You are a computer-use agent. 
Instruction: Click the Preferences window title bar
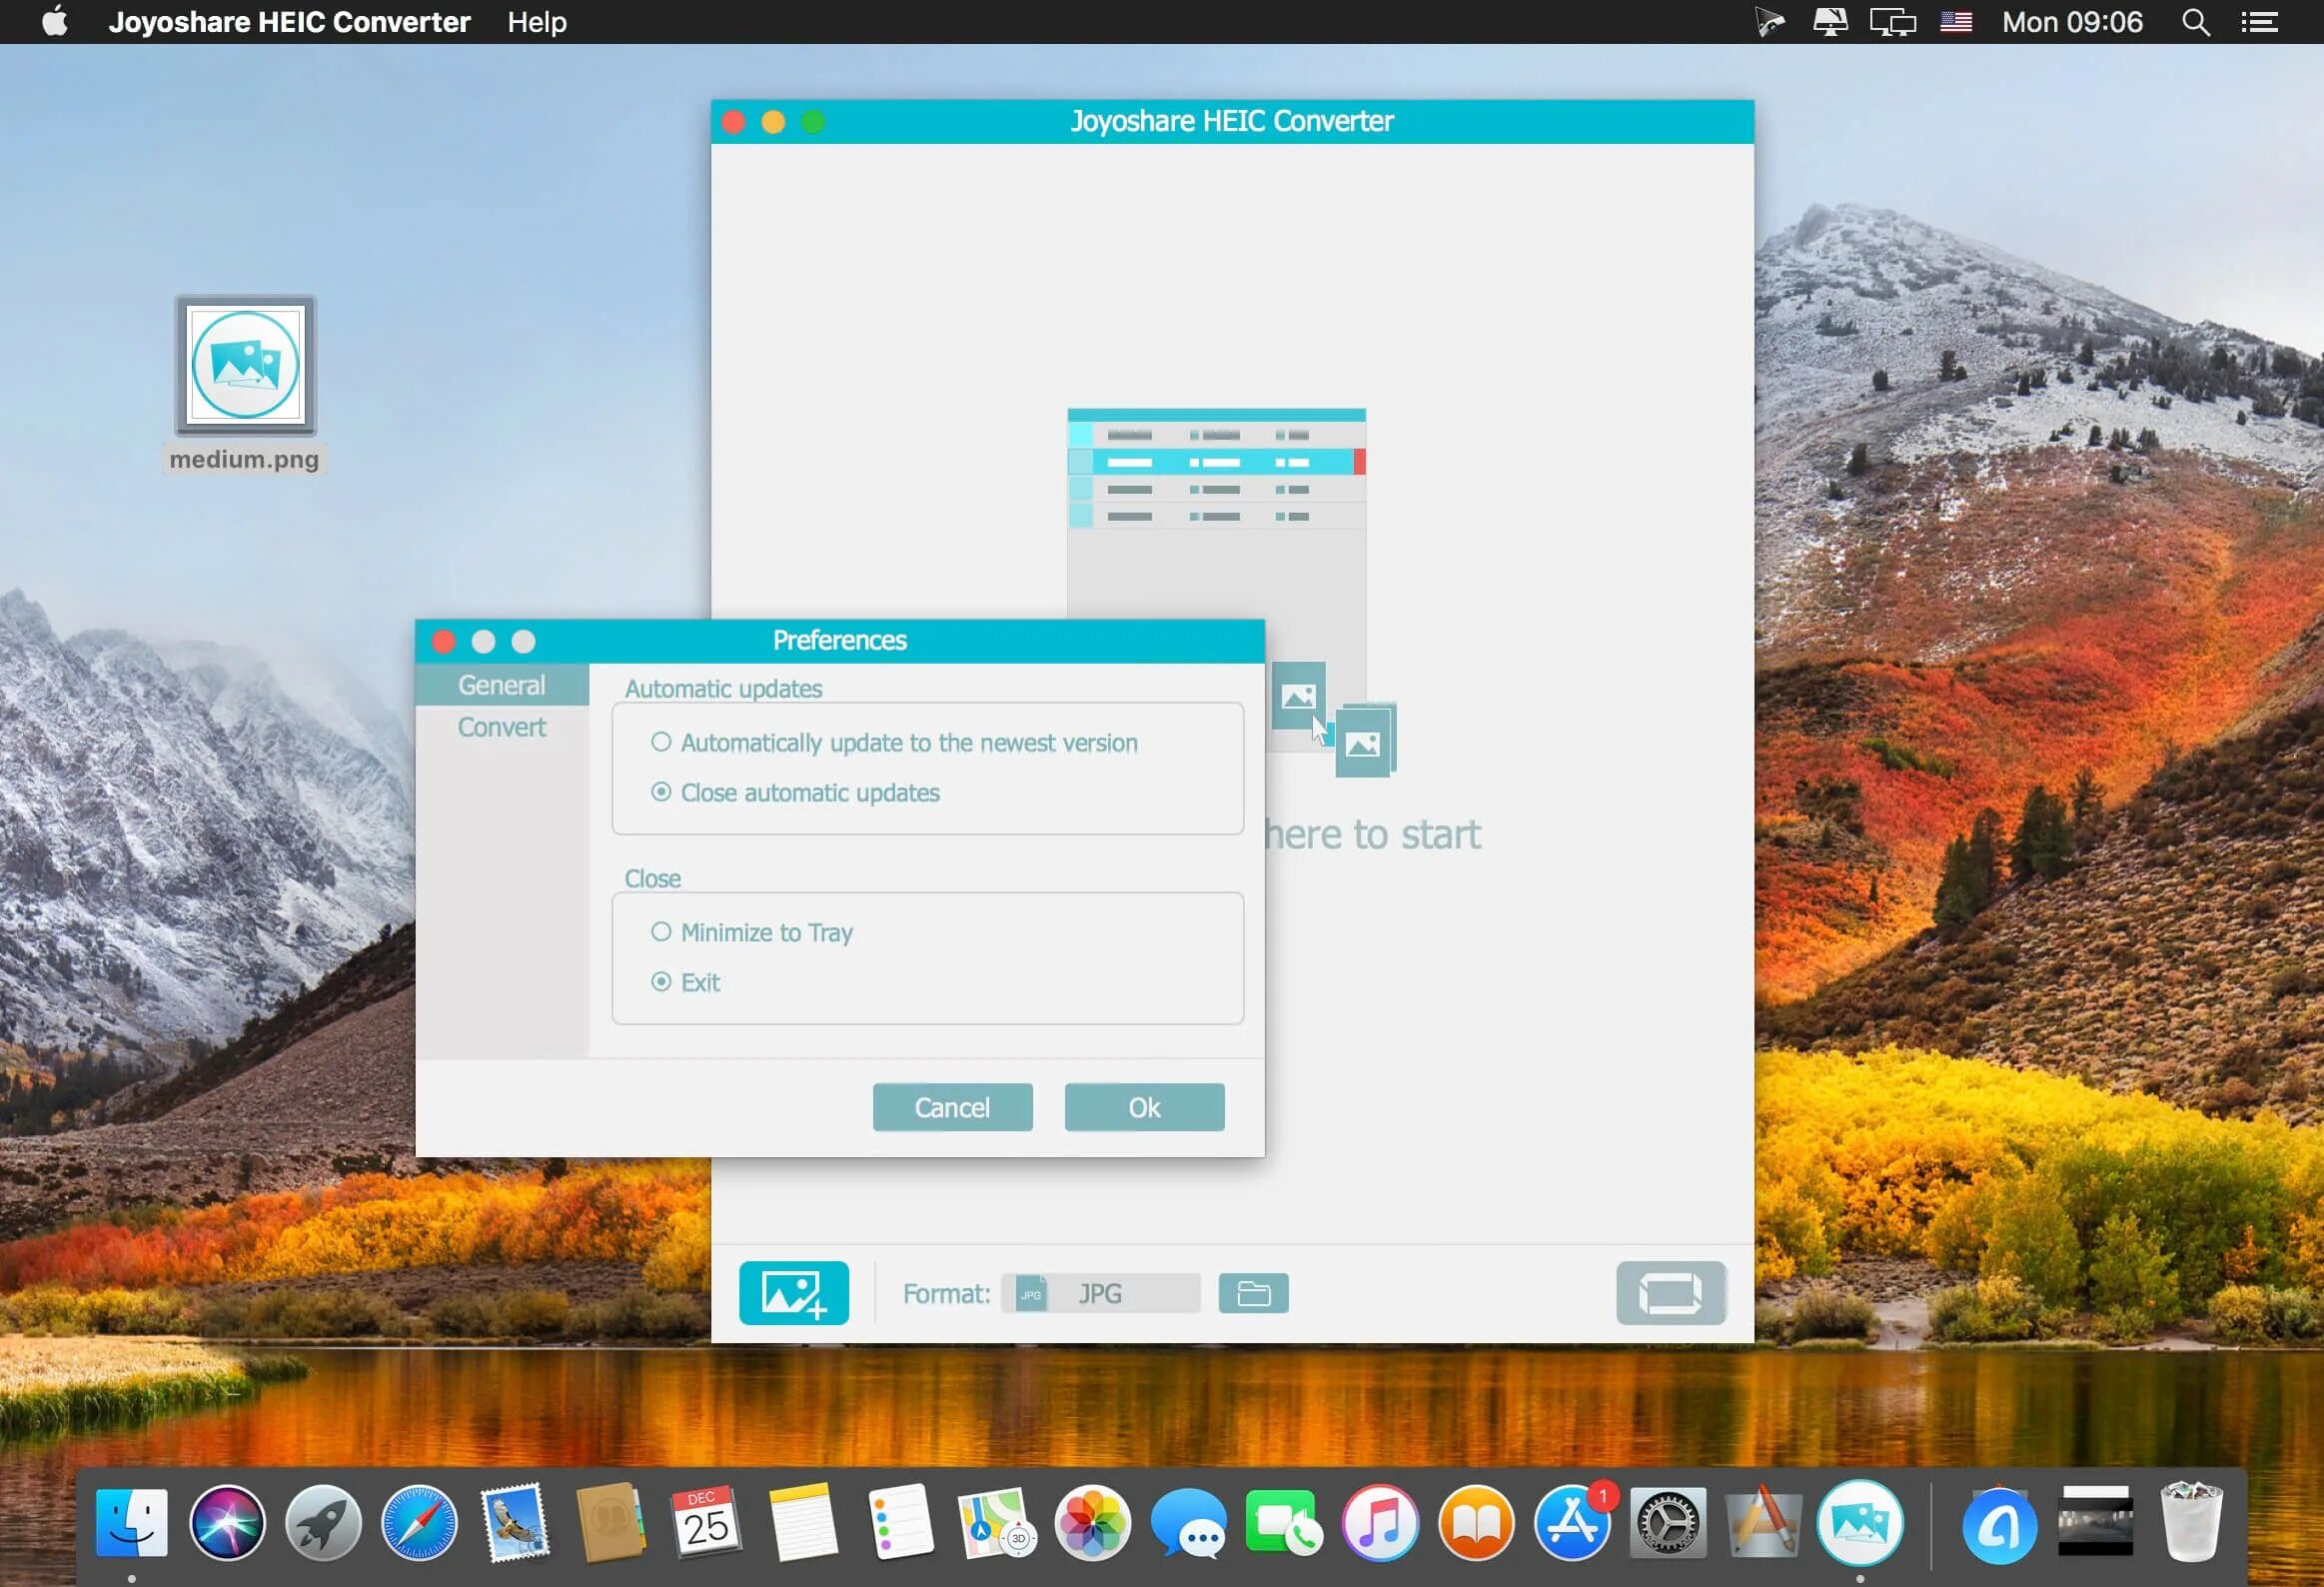(839, 640)
